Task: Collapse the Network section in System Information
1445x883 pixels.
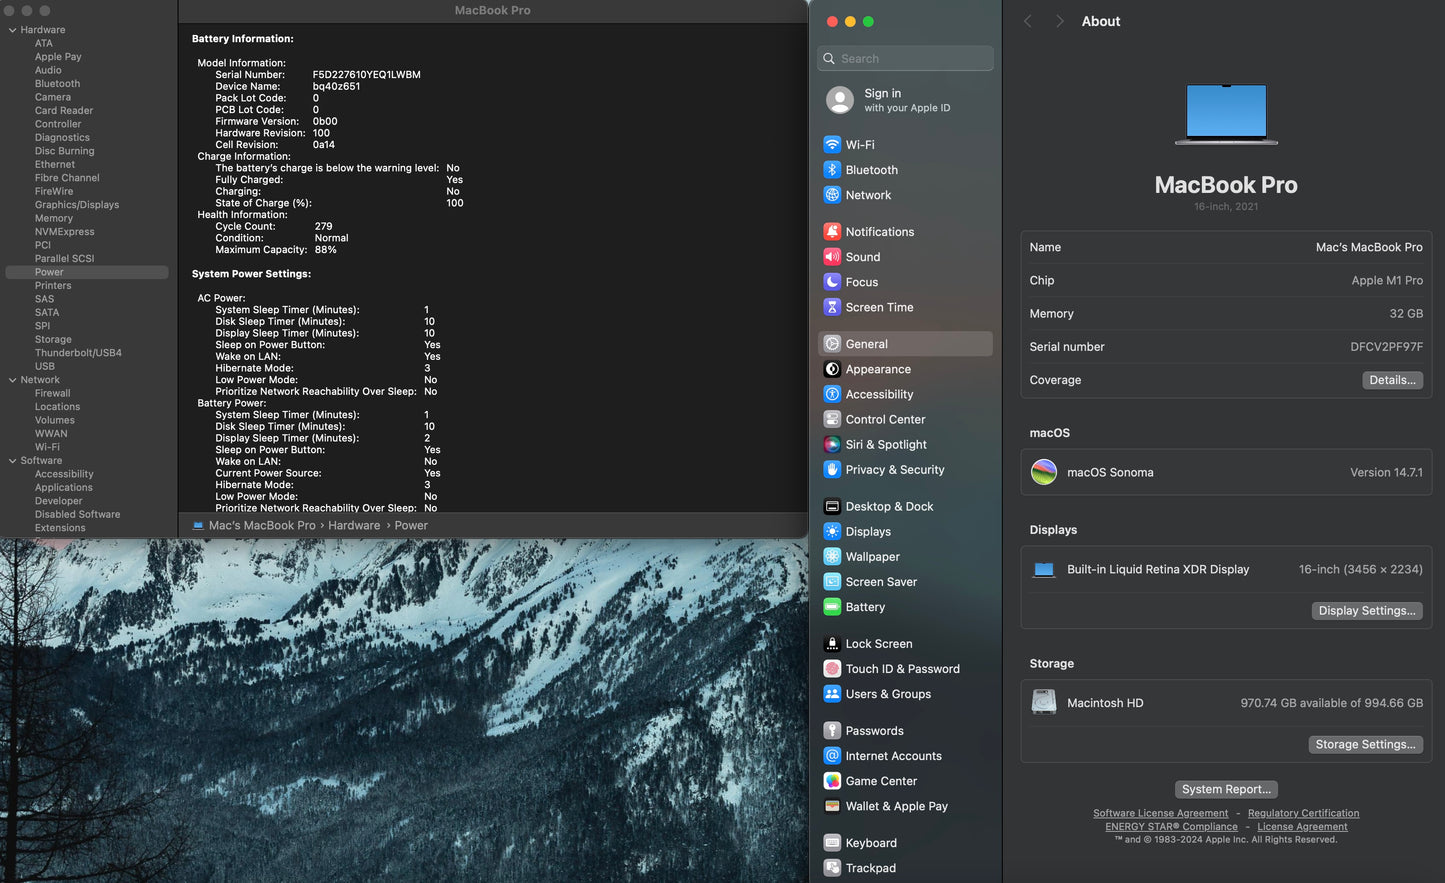Action: click(x=12, y=380)
